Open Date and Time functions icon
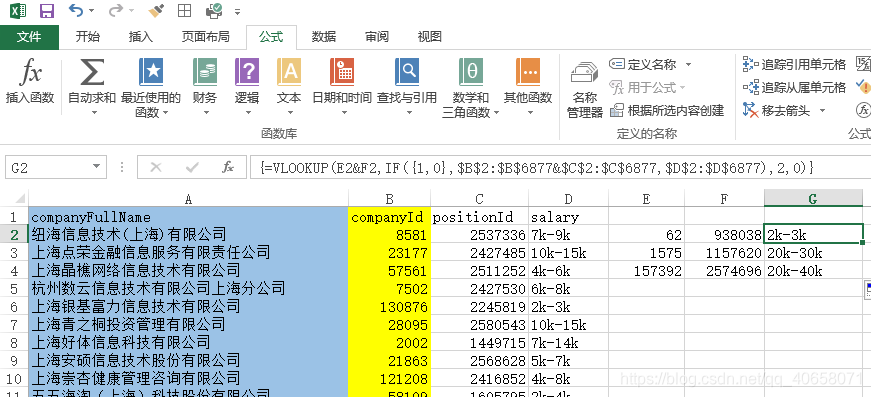 pos(342,72)
